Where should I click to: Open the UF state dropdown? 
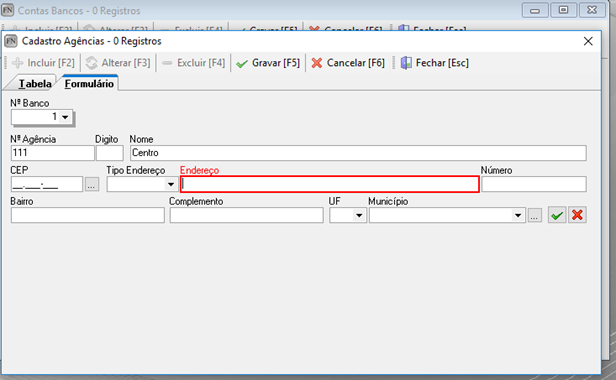359,215
